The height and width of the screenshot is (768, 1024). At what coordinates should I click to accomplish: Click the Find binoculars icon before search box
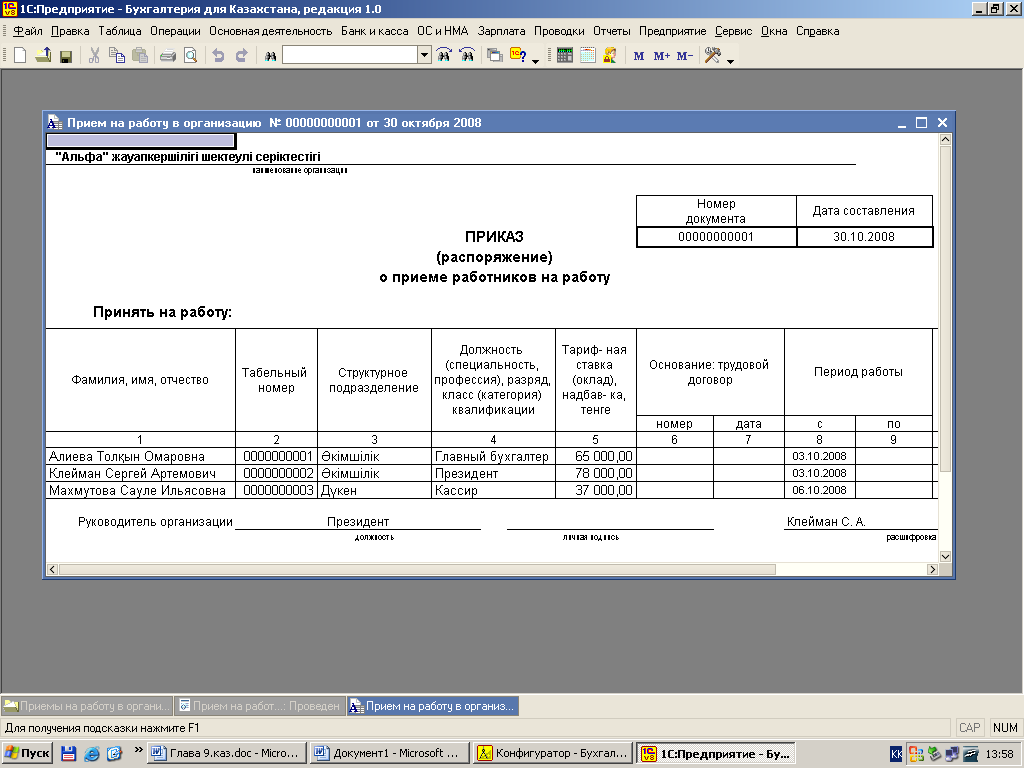[x=270, y=56]
